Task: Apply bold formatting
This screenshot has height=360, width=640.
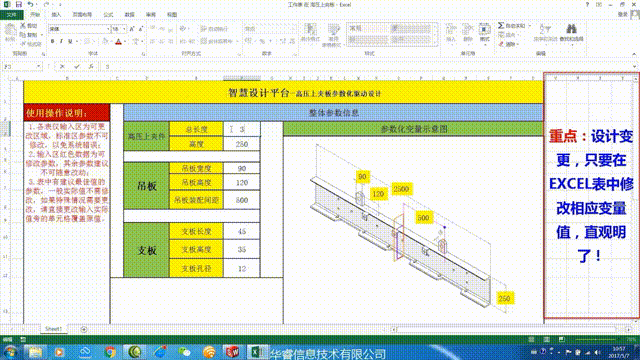Action: click(52, 41)
